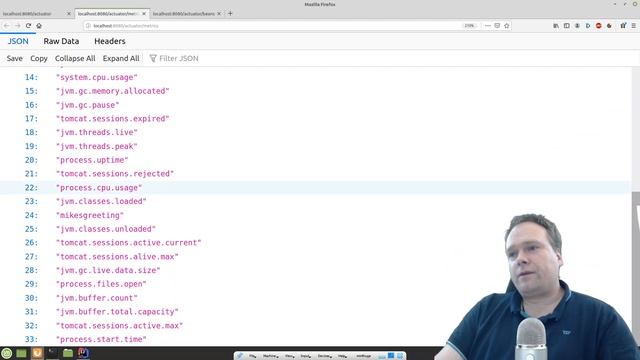Click the "process.uptime" value

[x=92, y=160]
